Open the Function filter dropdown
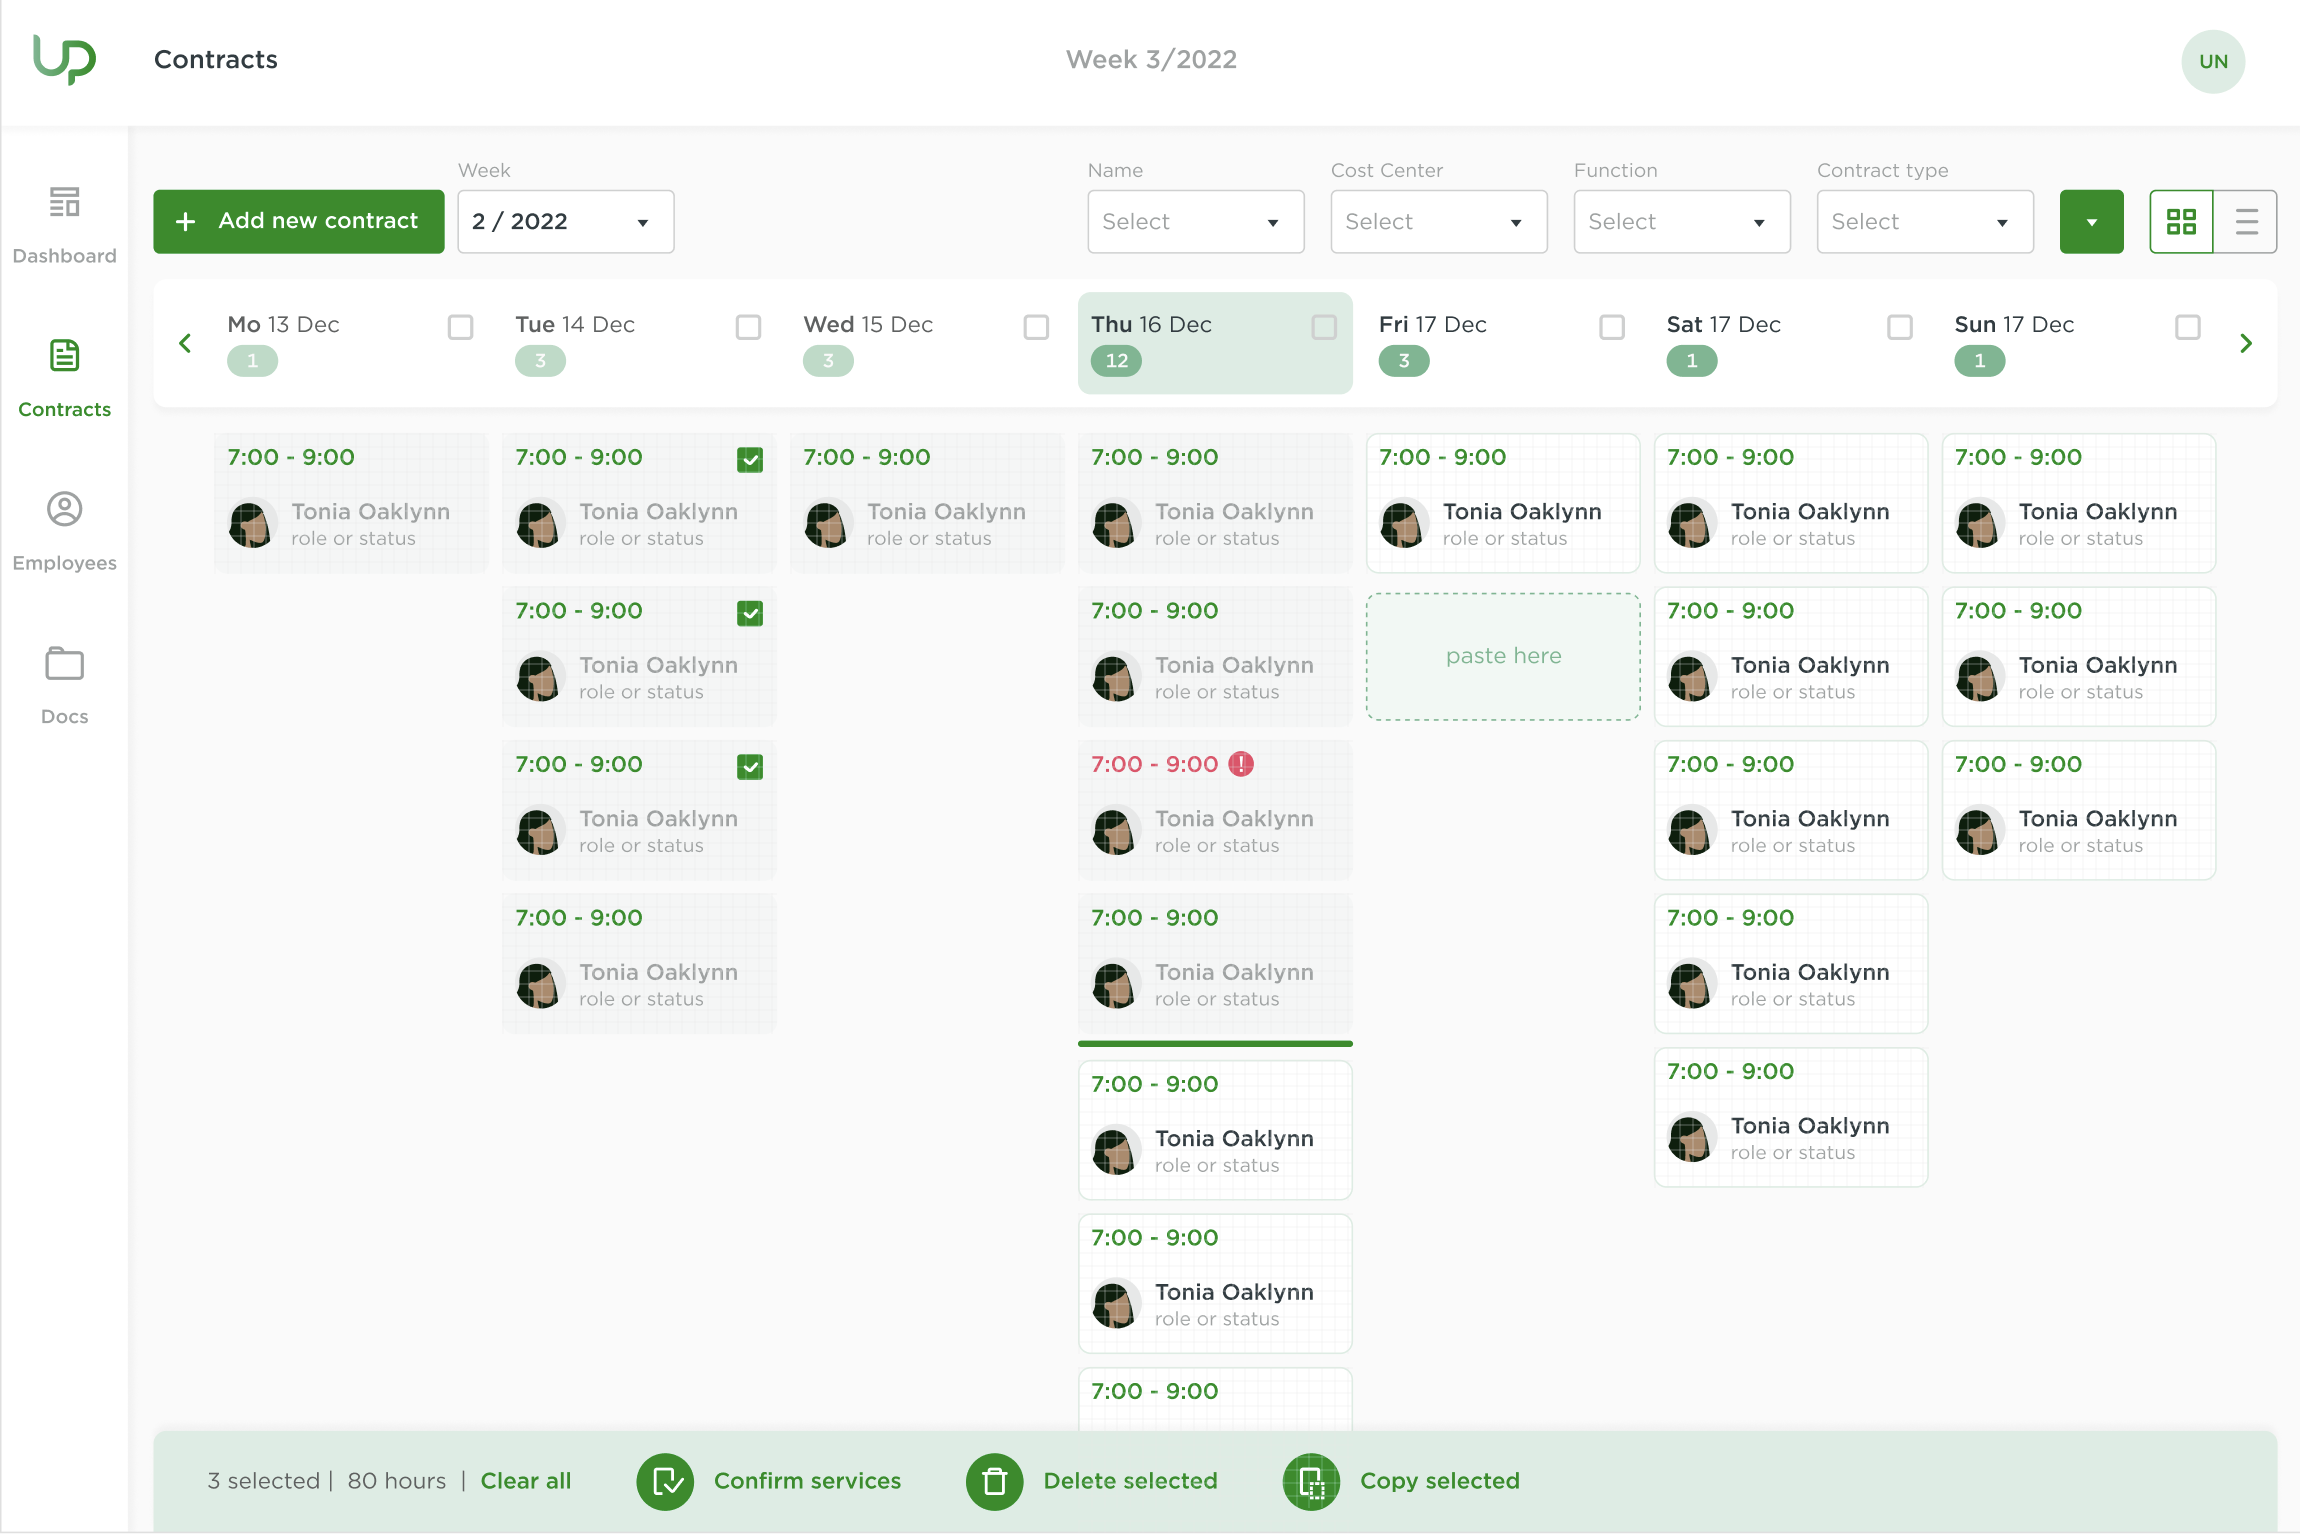Viewport: 2300px width, 1534px height. (x=1682, y=222)
